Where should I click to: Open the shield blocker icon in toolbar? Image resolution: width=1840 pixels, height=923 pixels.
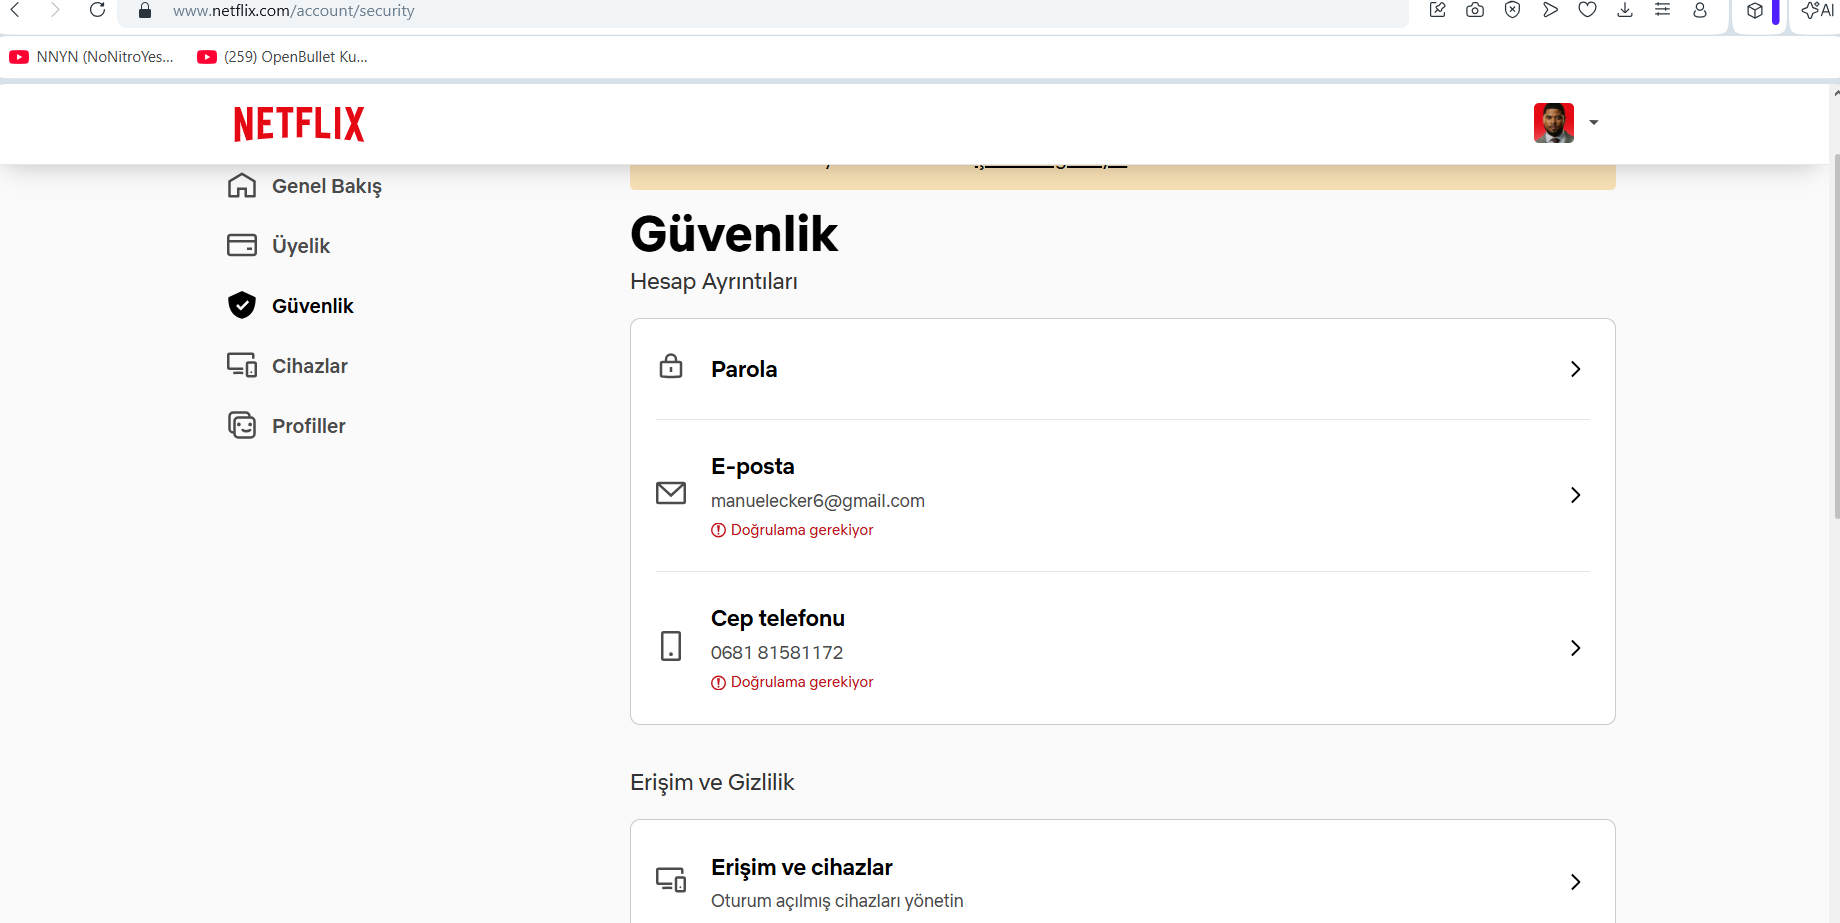[1513, 10]
